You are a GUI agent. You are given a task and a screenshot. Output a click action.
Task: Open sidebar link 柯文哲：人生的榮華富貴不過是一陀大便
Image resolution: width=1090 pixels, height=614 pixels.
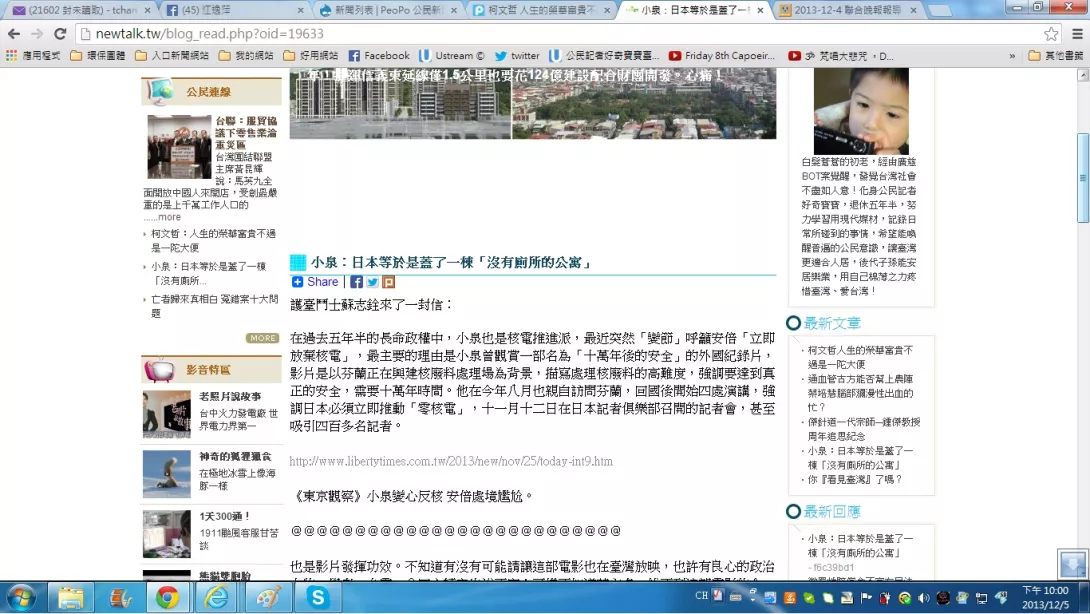tap(213, 241)
